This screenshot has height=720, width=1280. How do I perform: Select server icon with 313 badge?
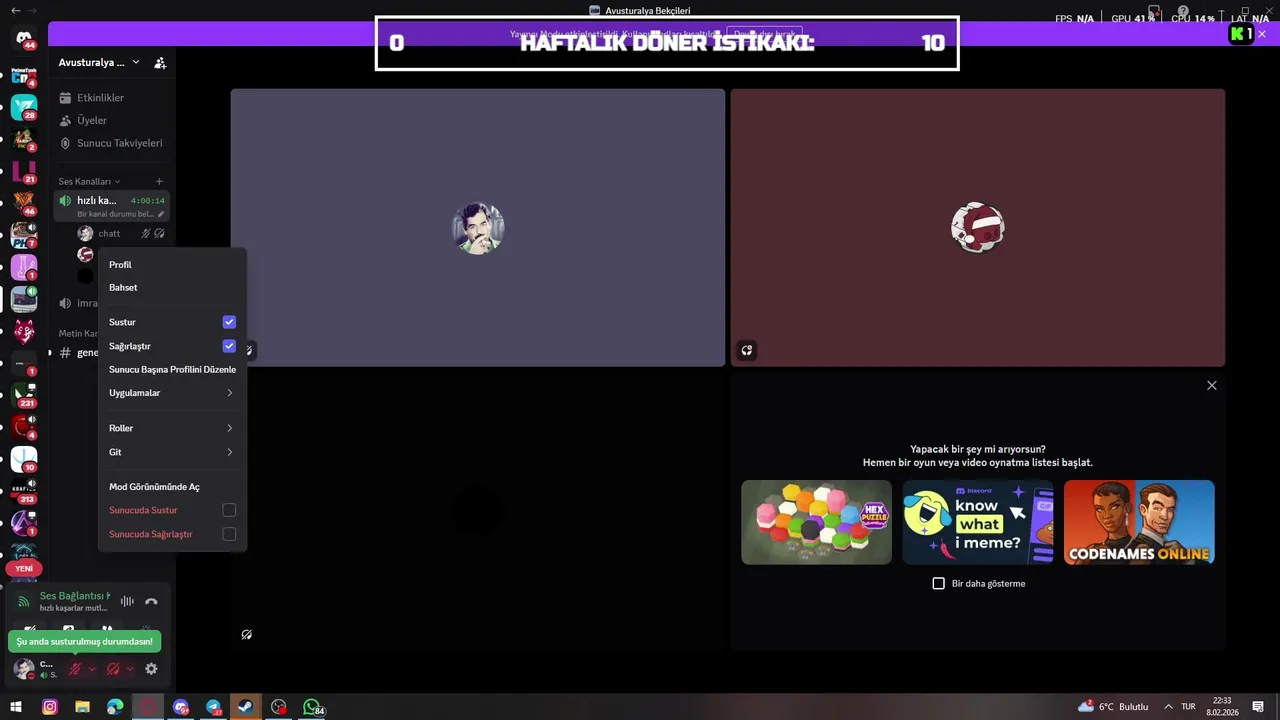click(24, 491)
